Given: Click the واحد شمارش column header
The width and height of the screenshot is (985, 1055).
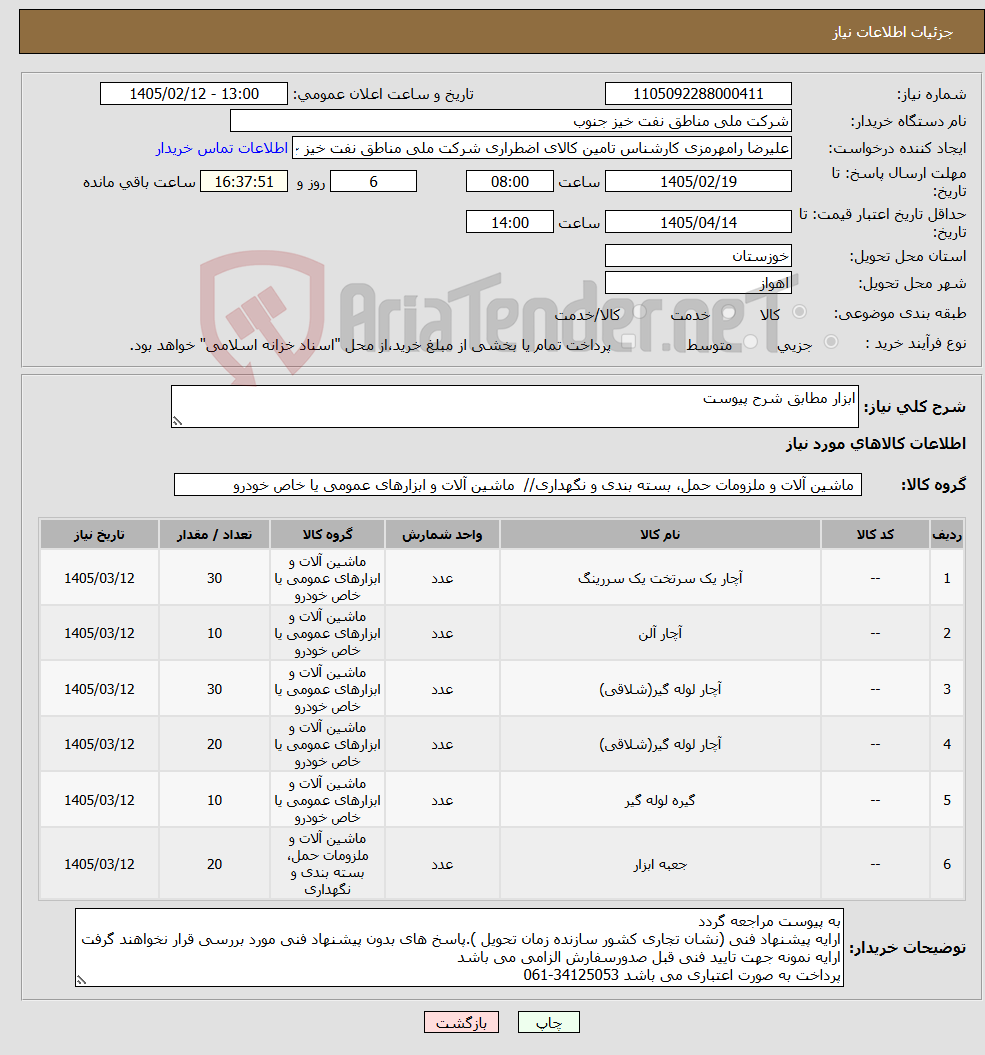Looking at the screenshot, I should coord(442,534).
